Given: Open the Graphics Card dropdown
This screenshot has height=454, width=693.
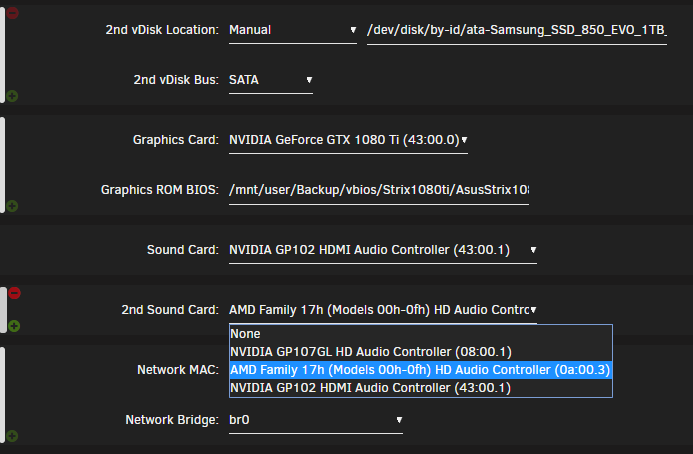Looking at the screenshot, I should pyautogui.click(x=348, y=140).
